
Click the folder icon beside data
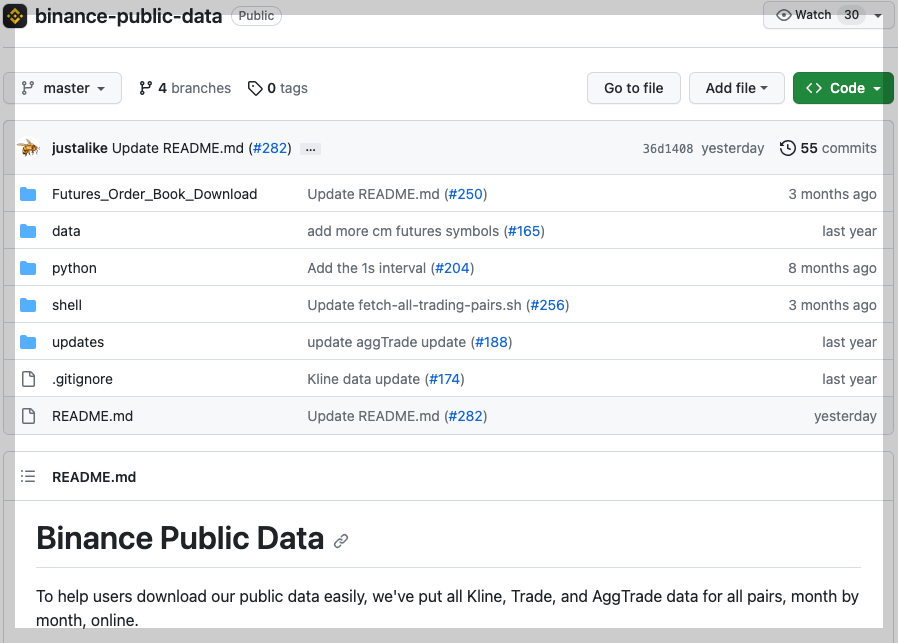click(x=28, y=231)
